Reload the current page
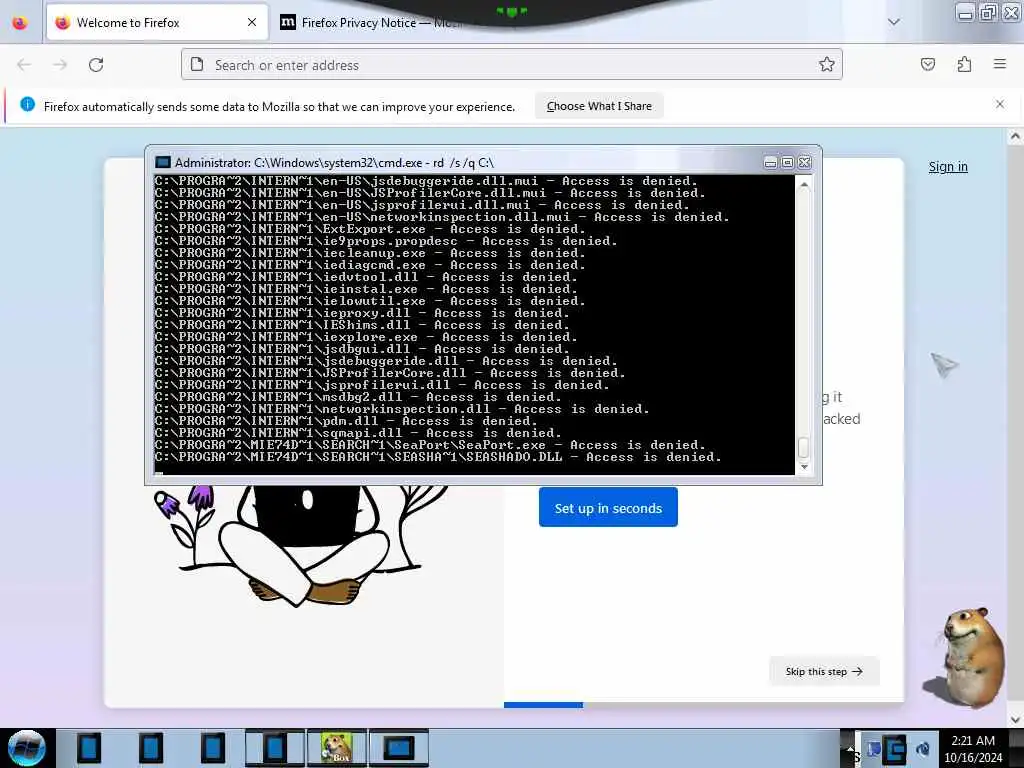 click(x=96, y=65)
